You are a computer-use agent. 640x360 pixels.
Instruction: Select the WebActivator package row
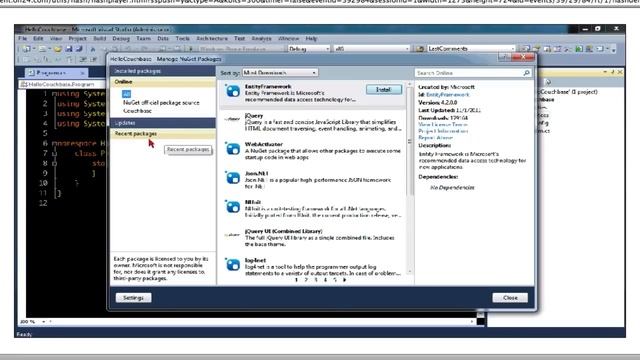pyautogui.click(x=312, y=151)
